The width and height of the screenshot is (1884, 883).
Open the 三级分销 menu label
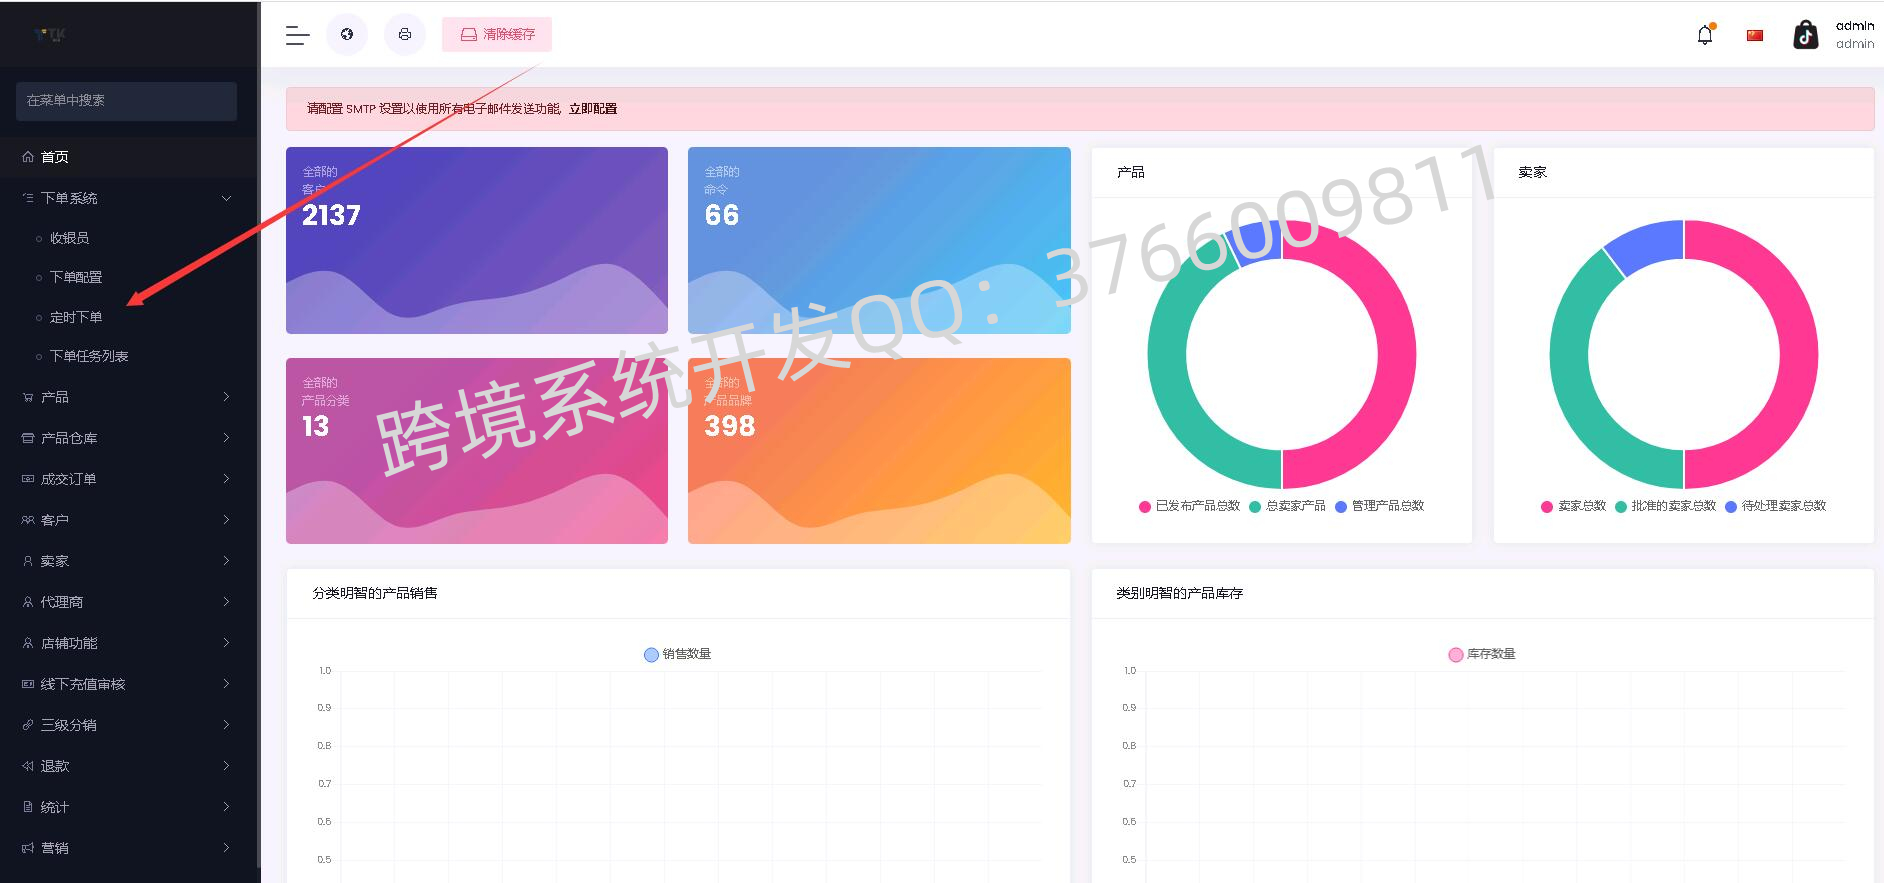click(69, 725)
